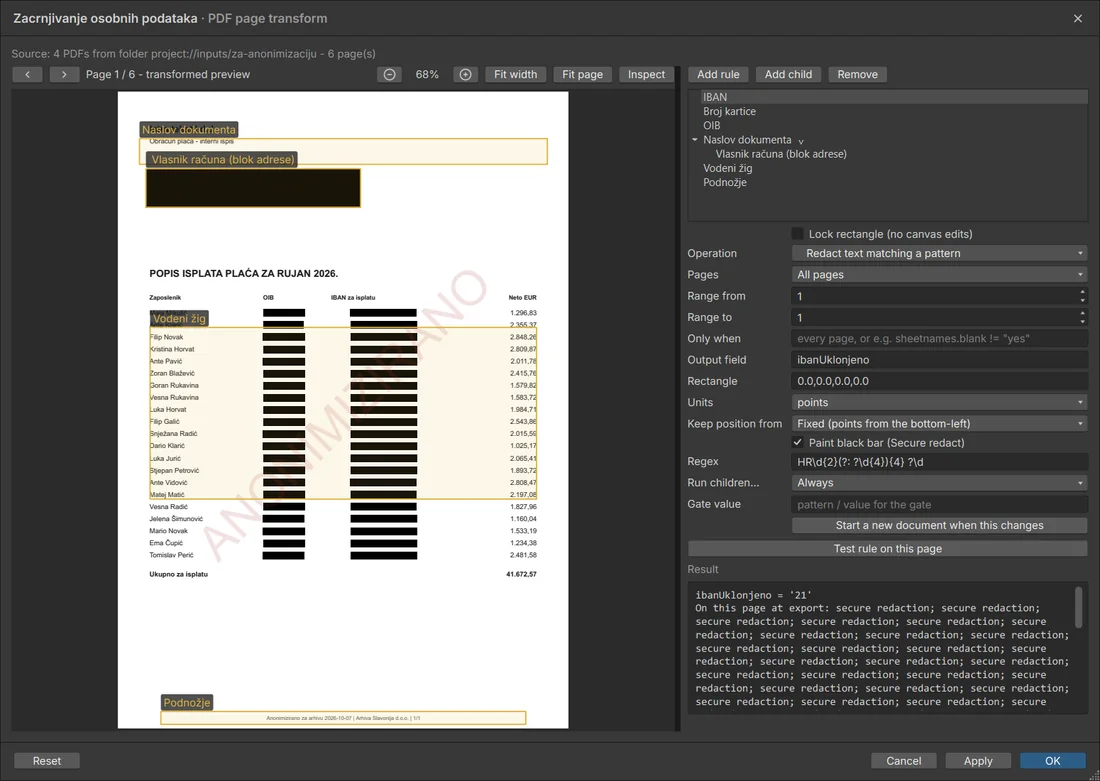1100x781 pixels.
Task: Open the Units dropdown
Action: tap(939, 402)
